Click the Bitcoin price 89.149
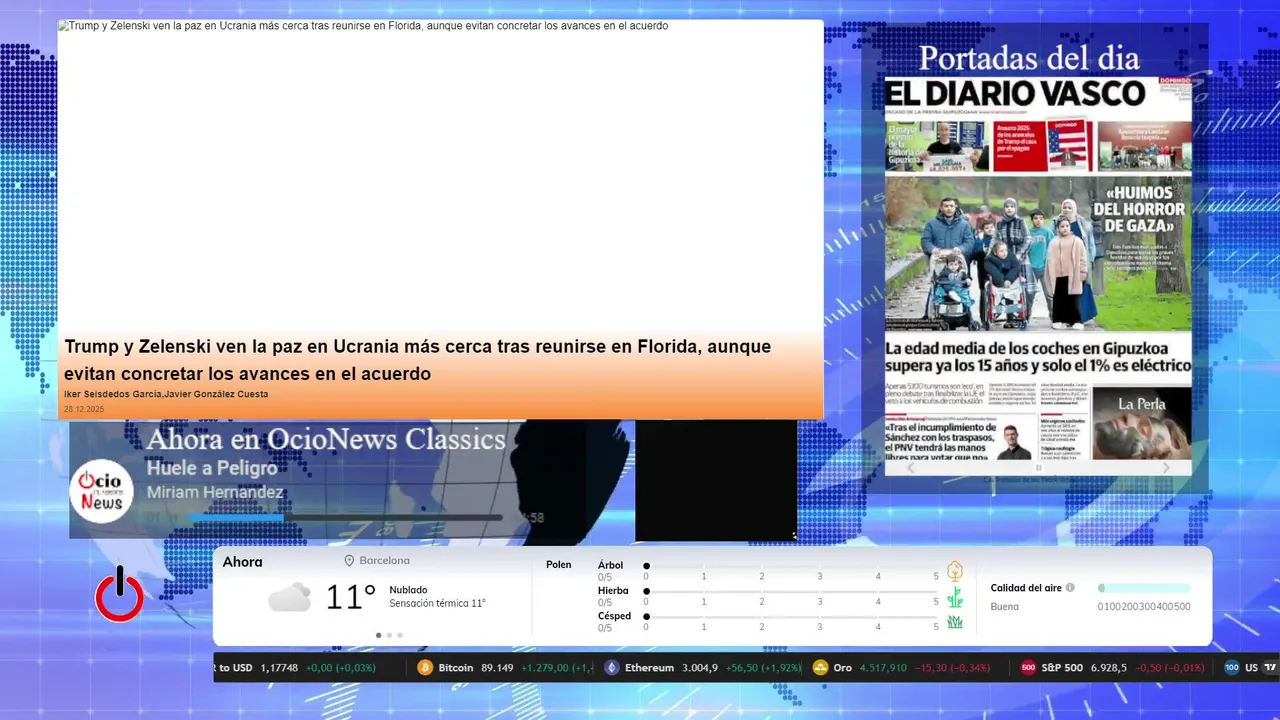The width and height of the screenshot is (1280, 720). tap(497, 667)
